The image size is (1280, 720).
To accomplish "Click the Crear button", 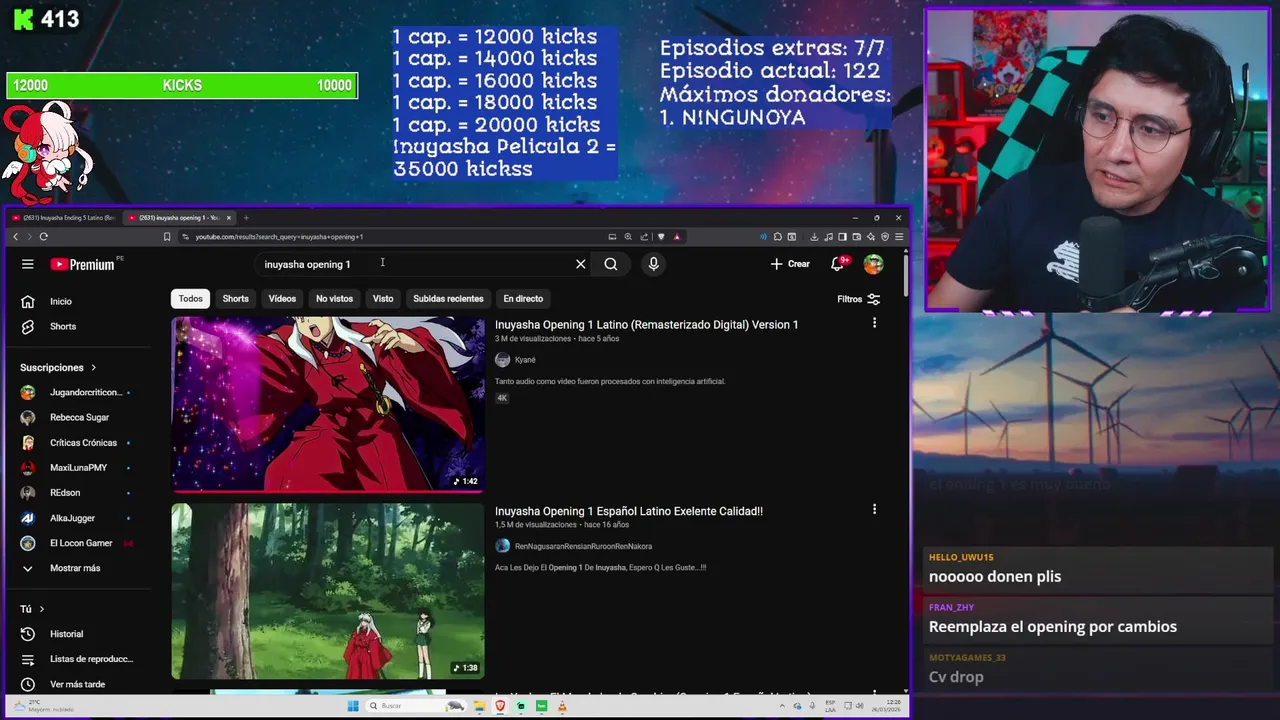I will pos(790,264).
